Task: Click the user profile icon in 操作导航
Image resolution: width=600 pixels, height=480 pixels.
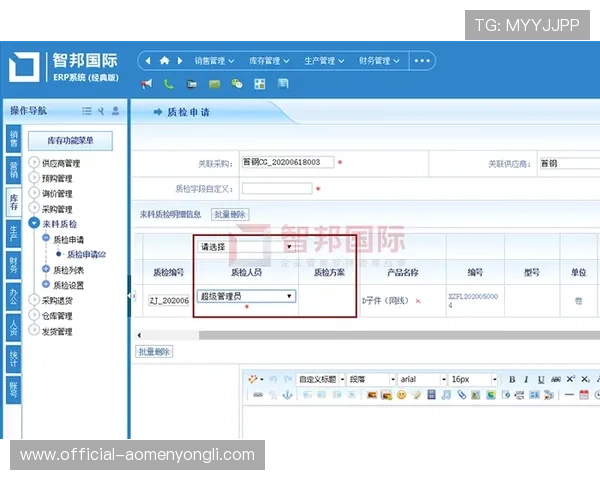Action: click(115, 111)
